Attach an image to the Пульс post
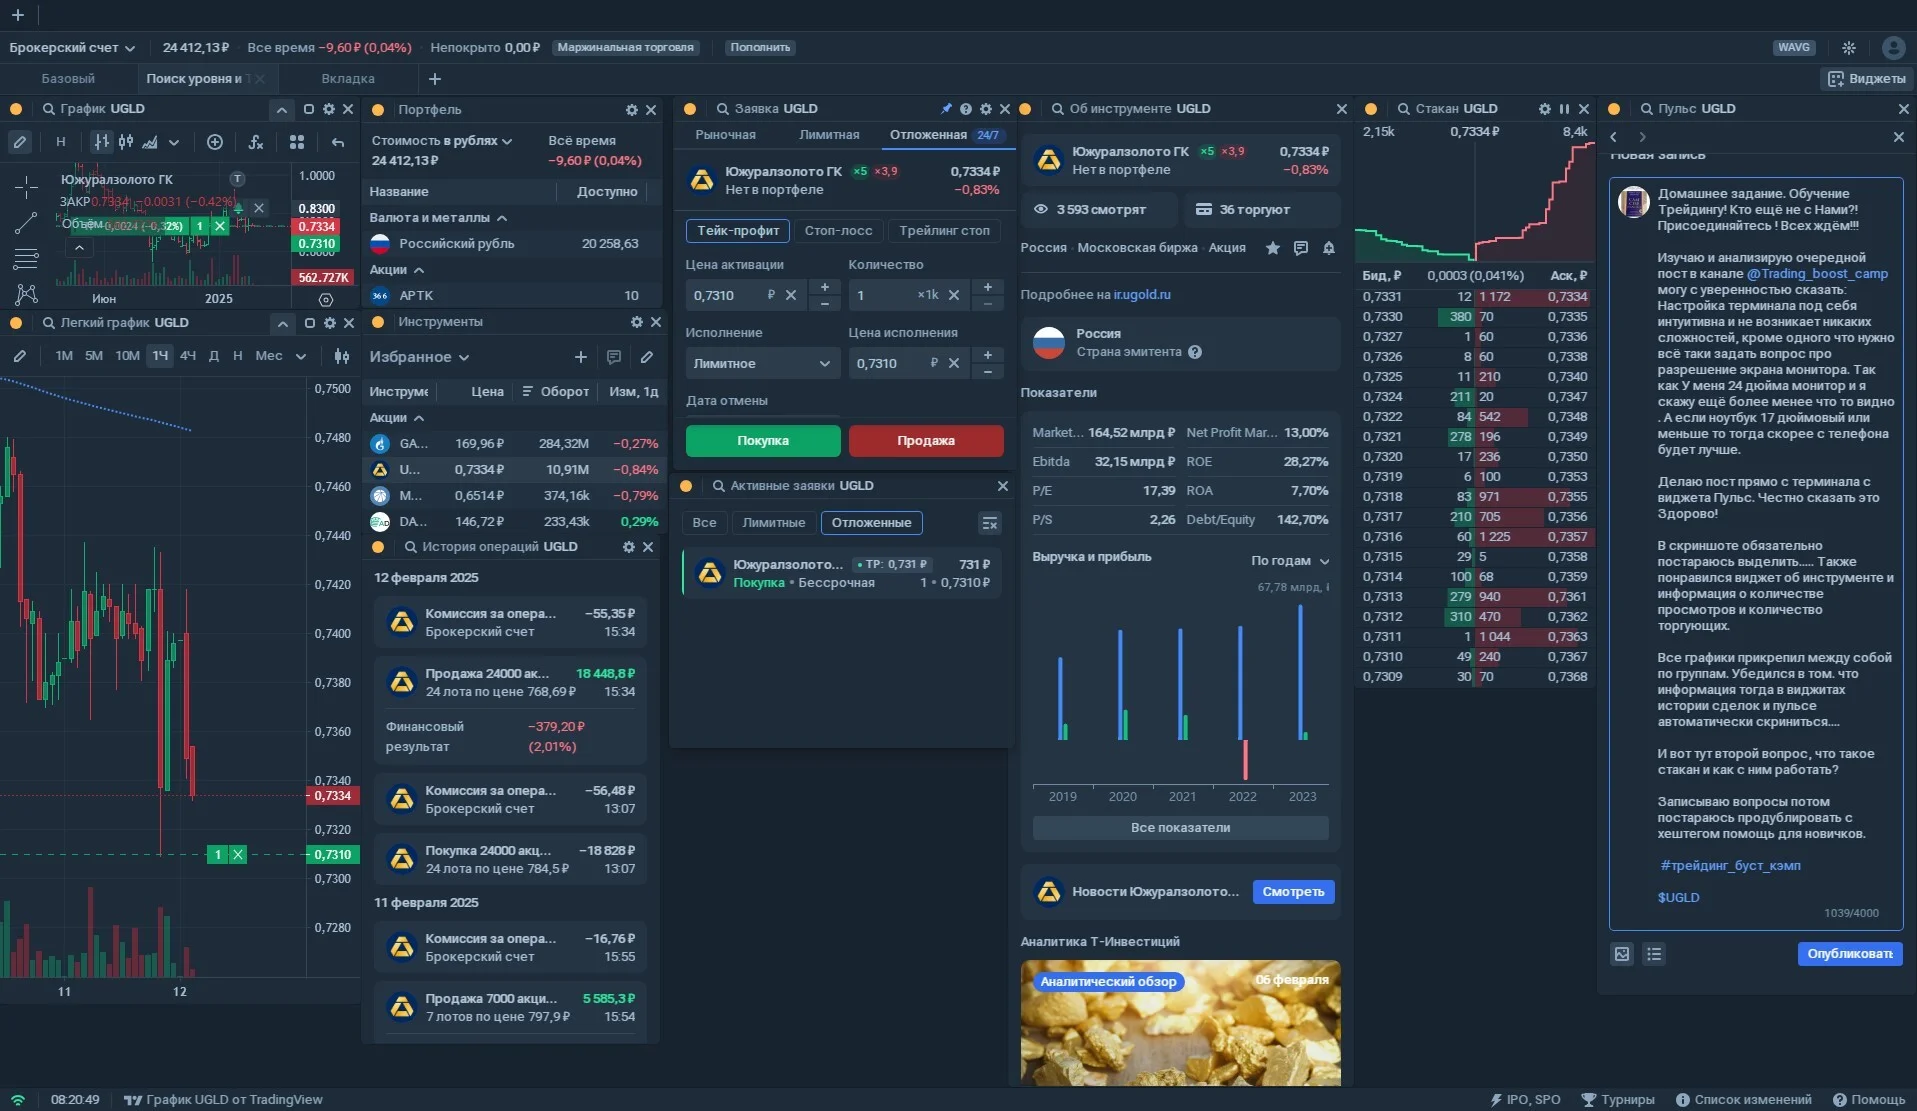 [x=1622, y=954]
